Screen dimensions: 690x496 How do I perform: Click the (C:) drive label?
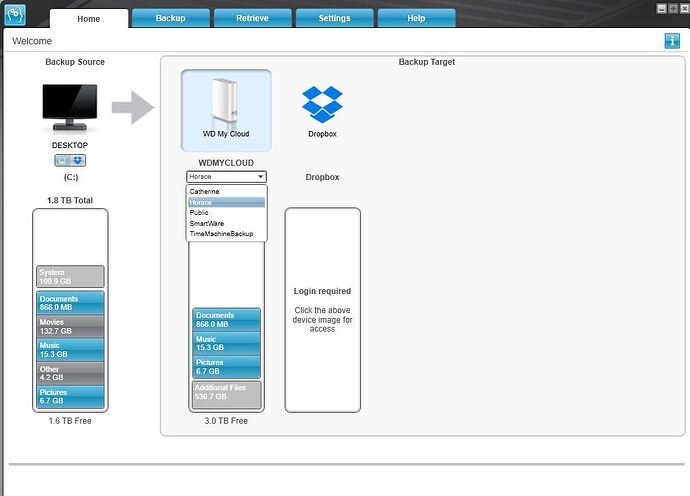71,177
